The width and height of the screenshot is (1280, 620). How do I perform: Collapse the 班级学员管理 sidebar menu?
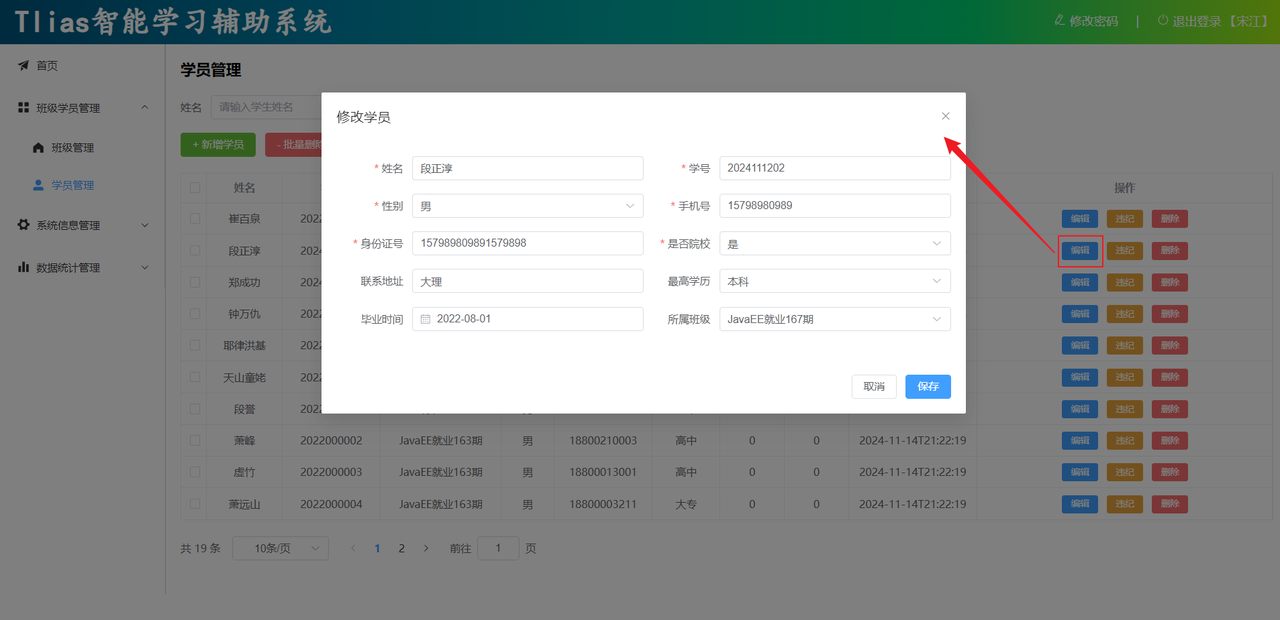click(144, 108)
